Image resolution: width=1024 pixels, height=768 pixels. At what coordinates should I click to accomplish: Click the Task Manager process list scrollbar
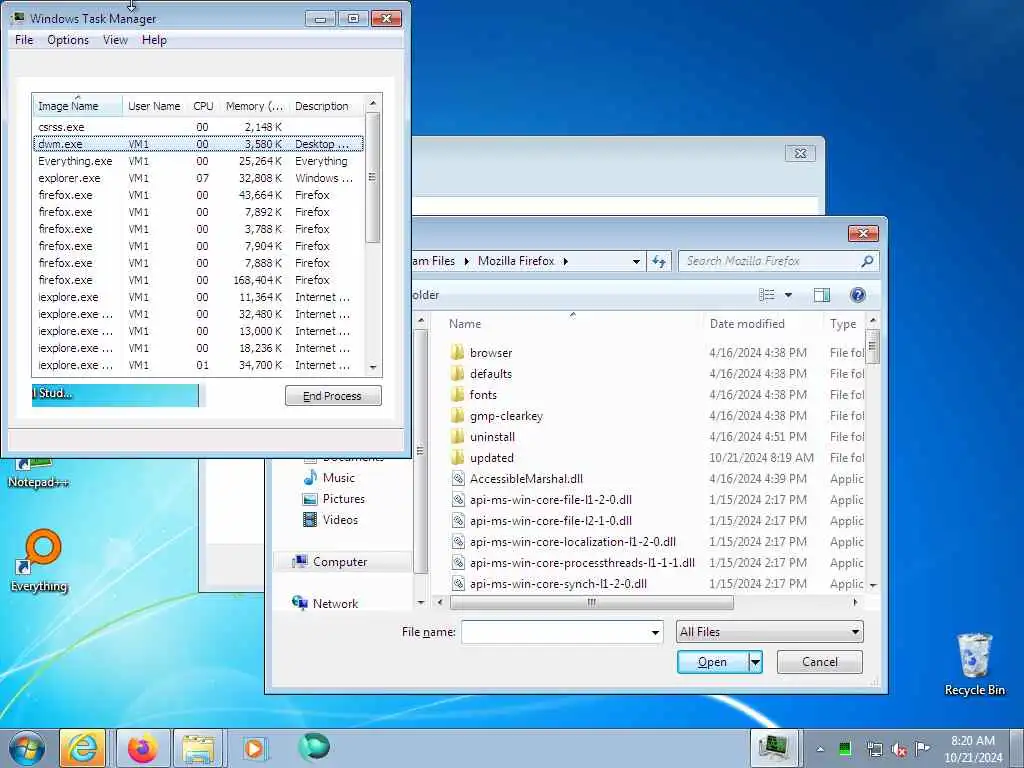[373, 178]
